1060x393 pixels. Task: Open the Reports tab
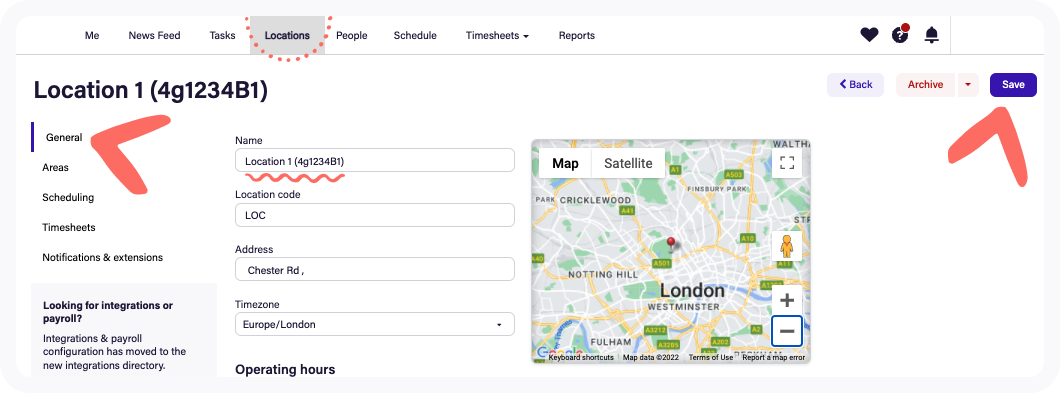pyautogui.click(x=577, y=36)
